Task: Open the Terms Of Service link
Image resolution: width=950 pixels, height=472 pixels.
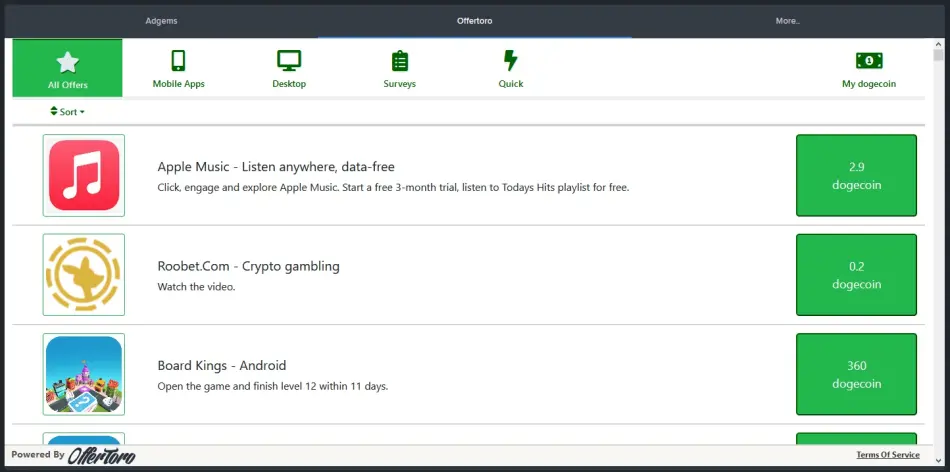Action: coord(888,455)
